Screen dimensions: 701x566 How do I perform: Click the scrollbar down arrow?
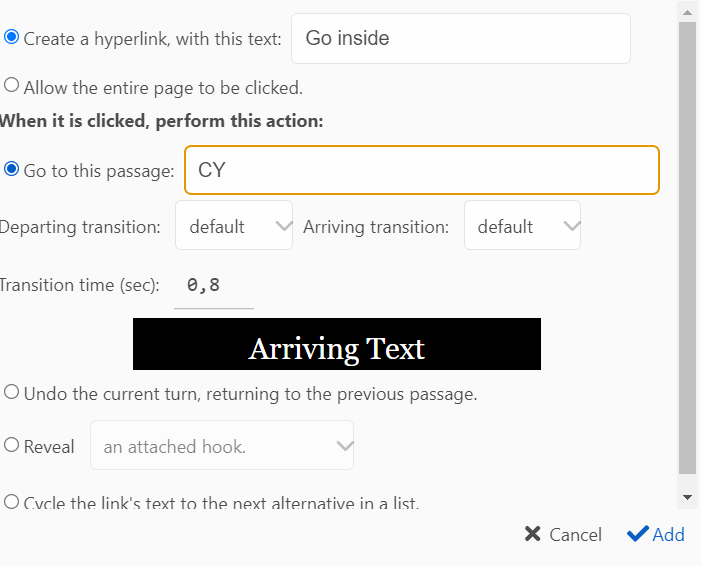pyautogui.click(x=687, y=497)
